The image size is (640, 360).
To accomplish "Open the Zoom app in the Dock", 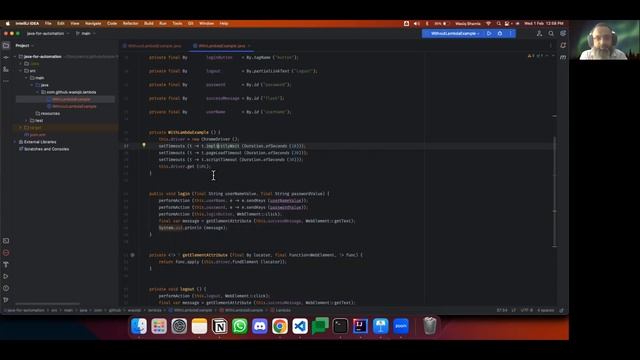I will point(401,326).
